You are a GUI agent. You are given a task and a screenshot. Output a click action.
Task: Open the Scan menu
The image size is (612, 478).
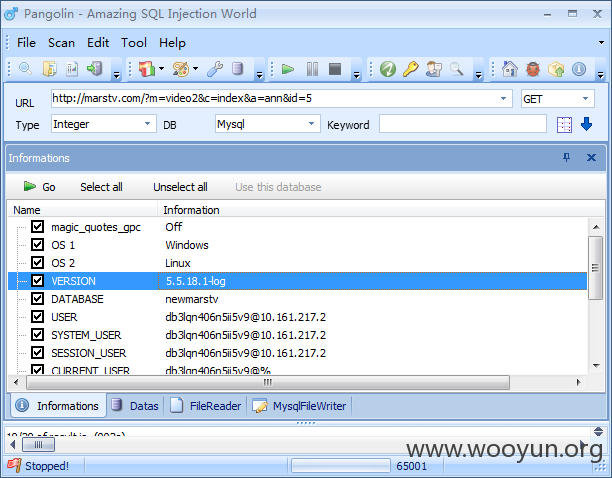coord(61,43)
